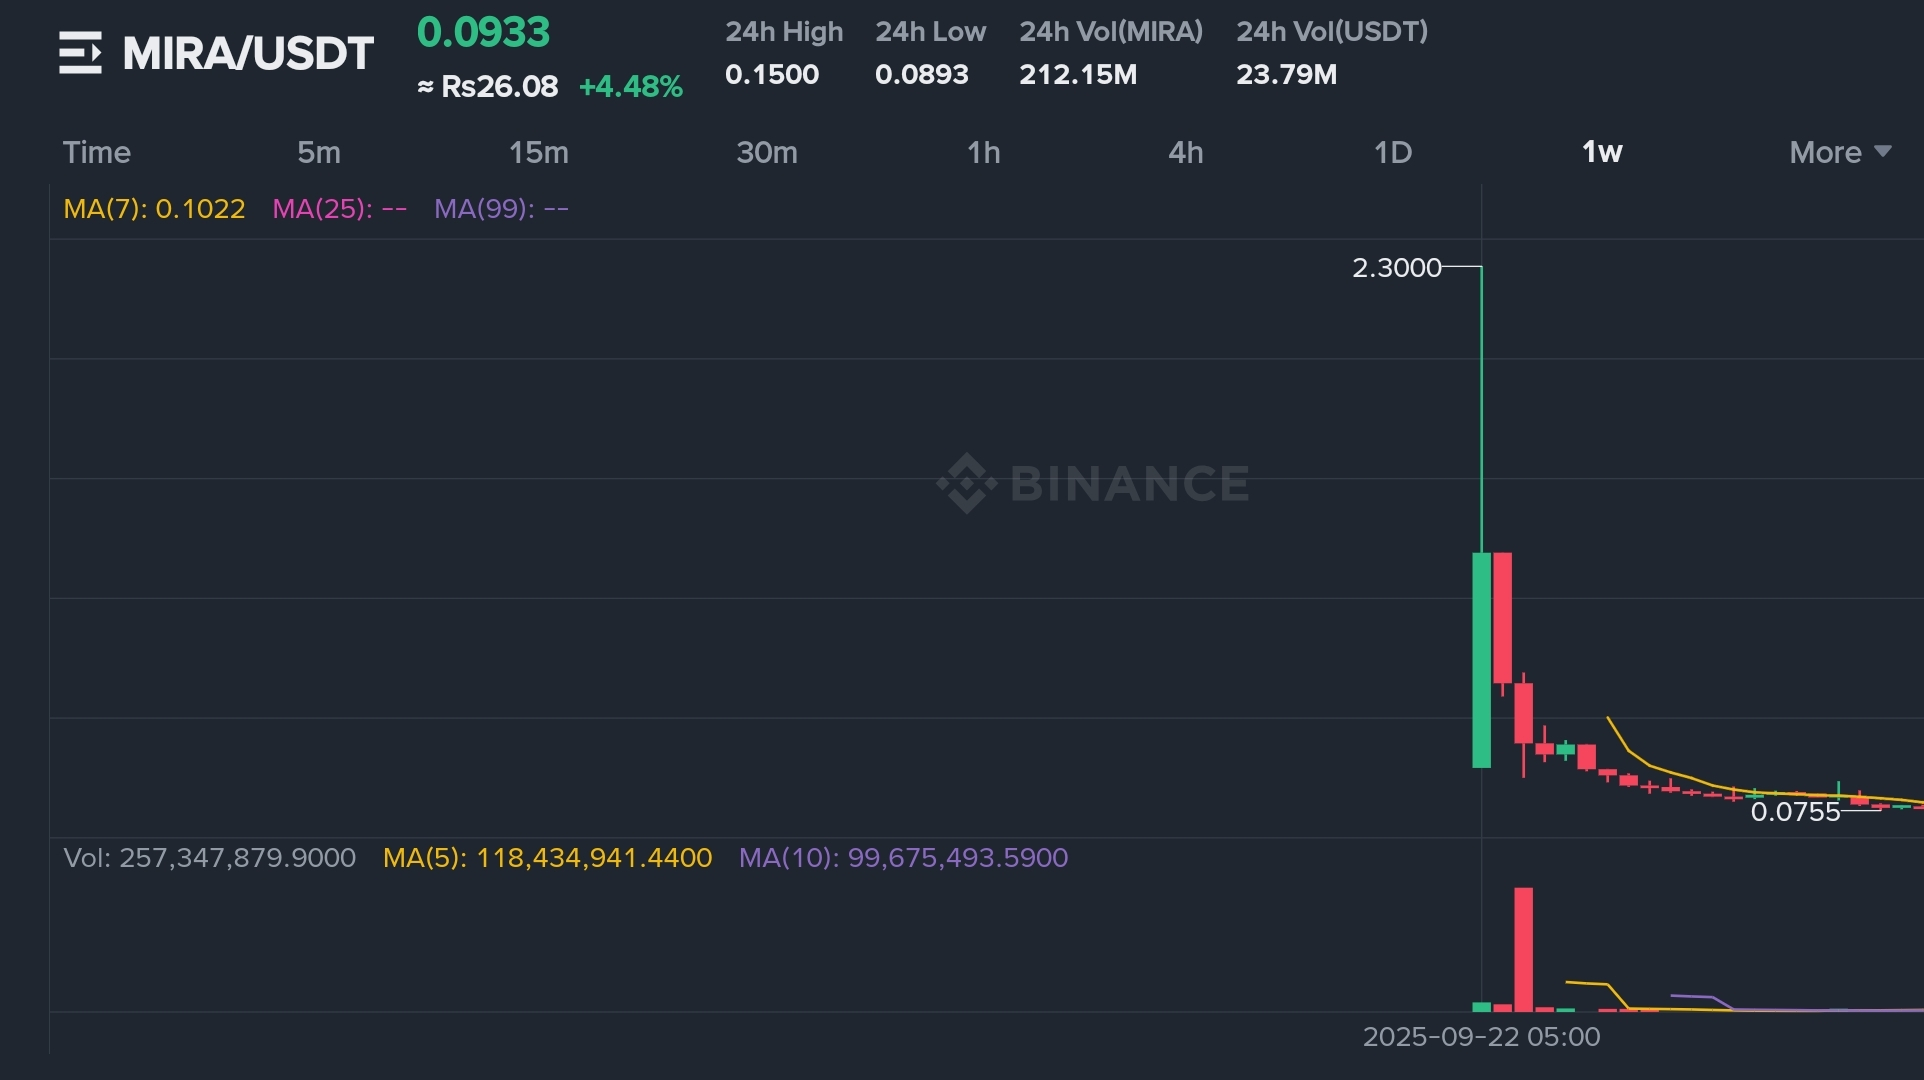This screenshot has height=1080, width=1924.
Task: Switch to the 15m interval
Action: (538, 152)
